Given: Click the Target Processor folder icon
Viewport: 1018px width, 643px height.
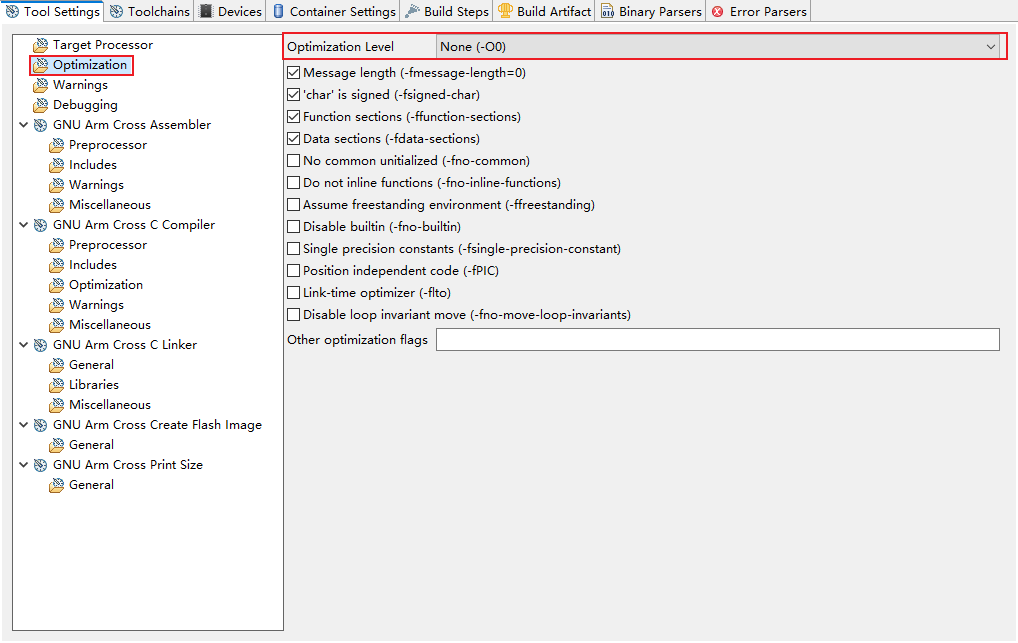Looking at the screenshot, I should click(x=40, y=45).
